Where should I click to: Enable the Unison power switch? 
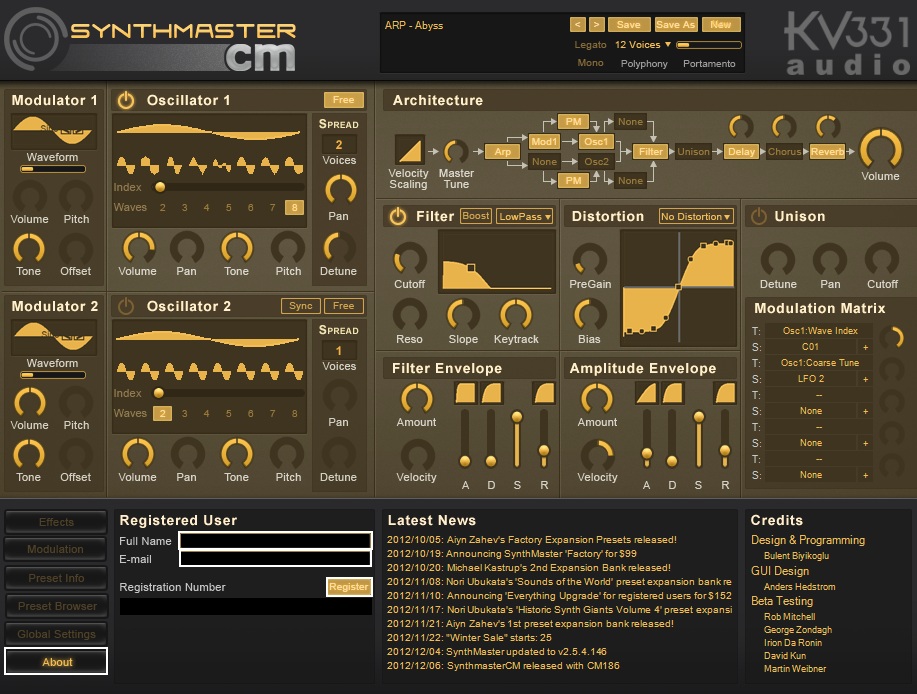[759, 216]
